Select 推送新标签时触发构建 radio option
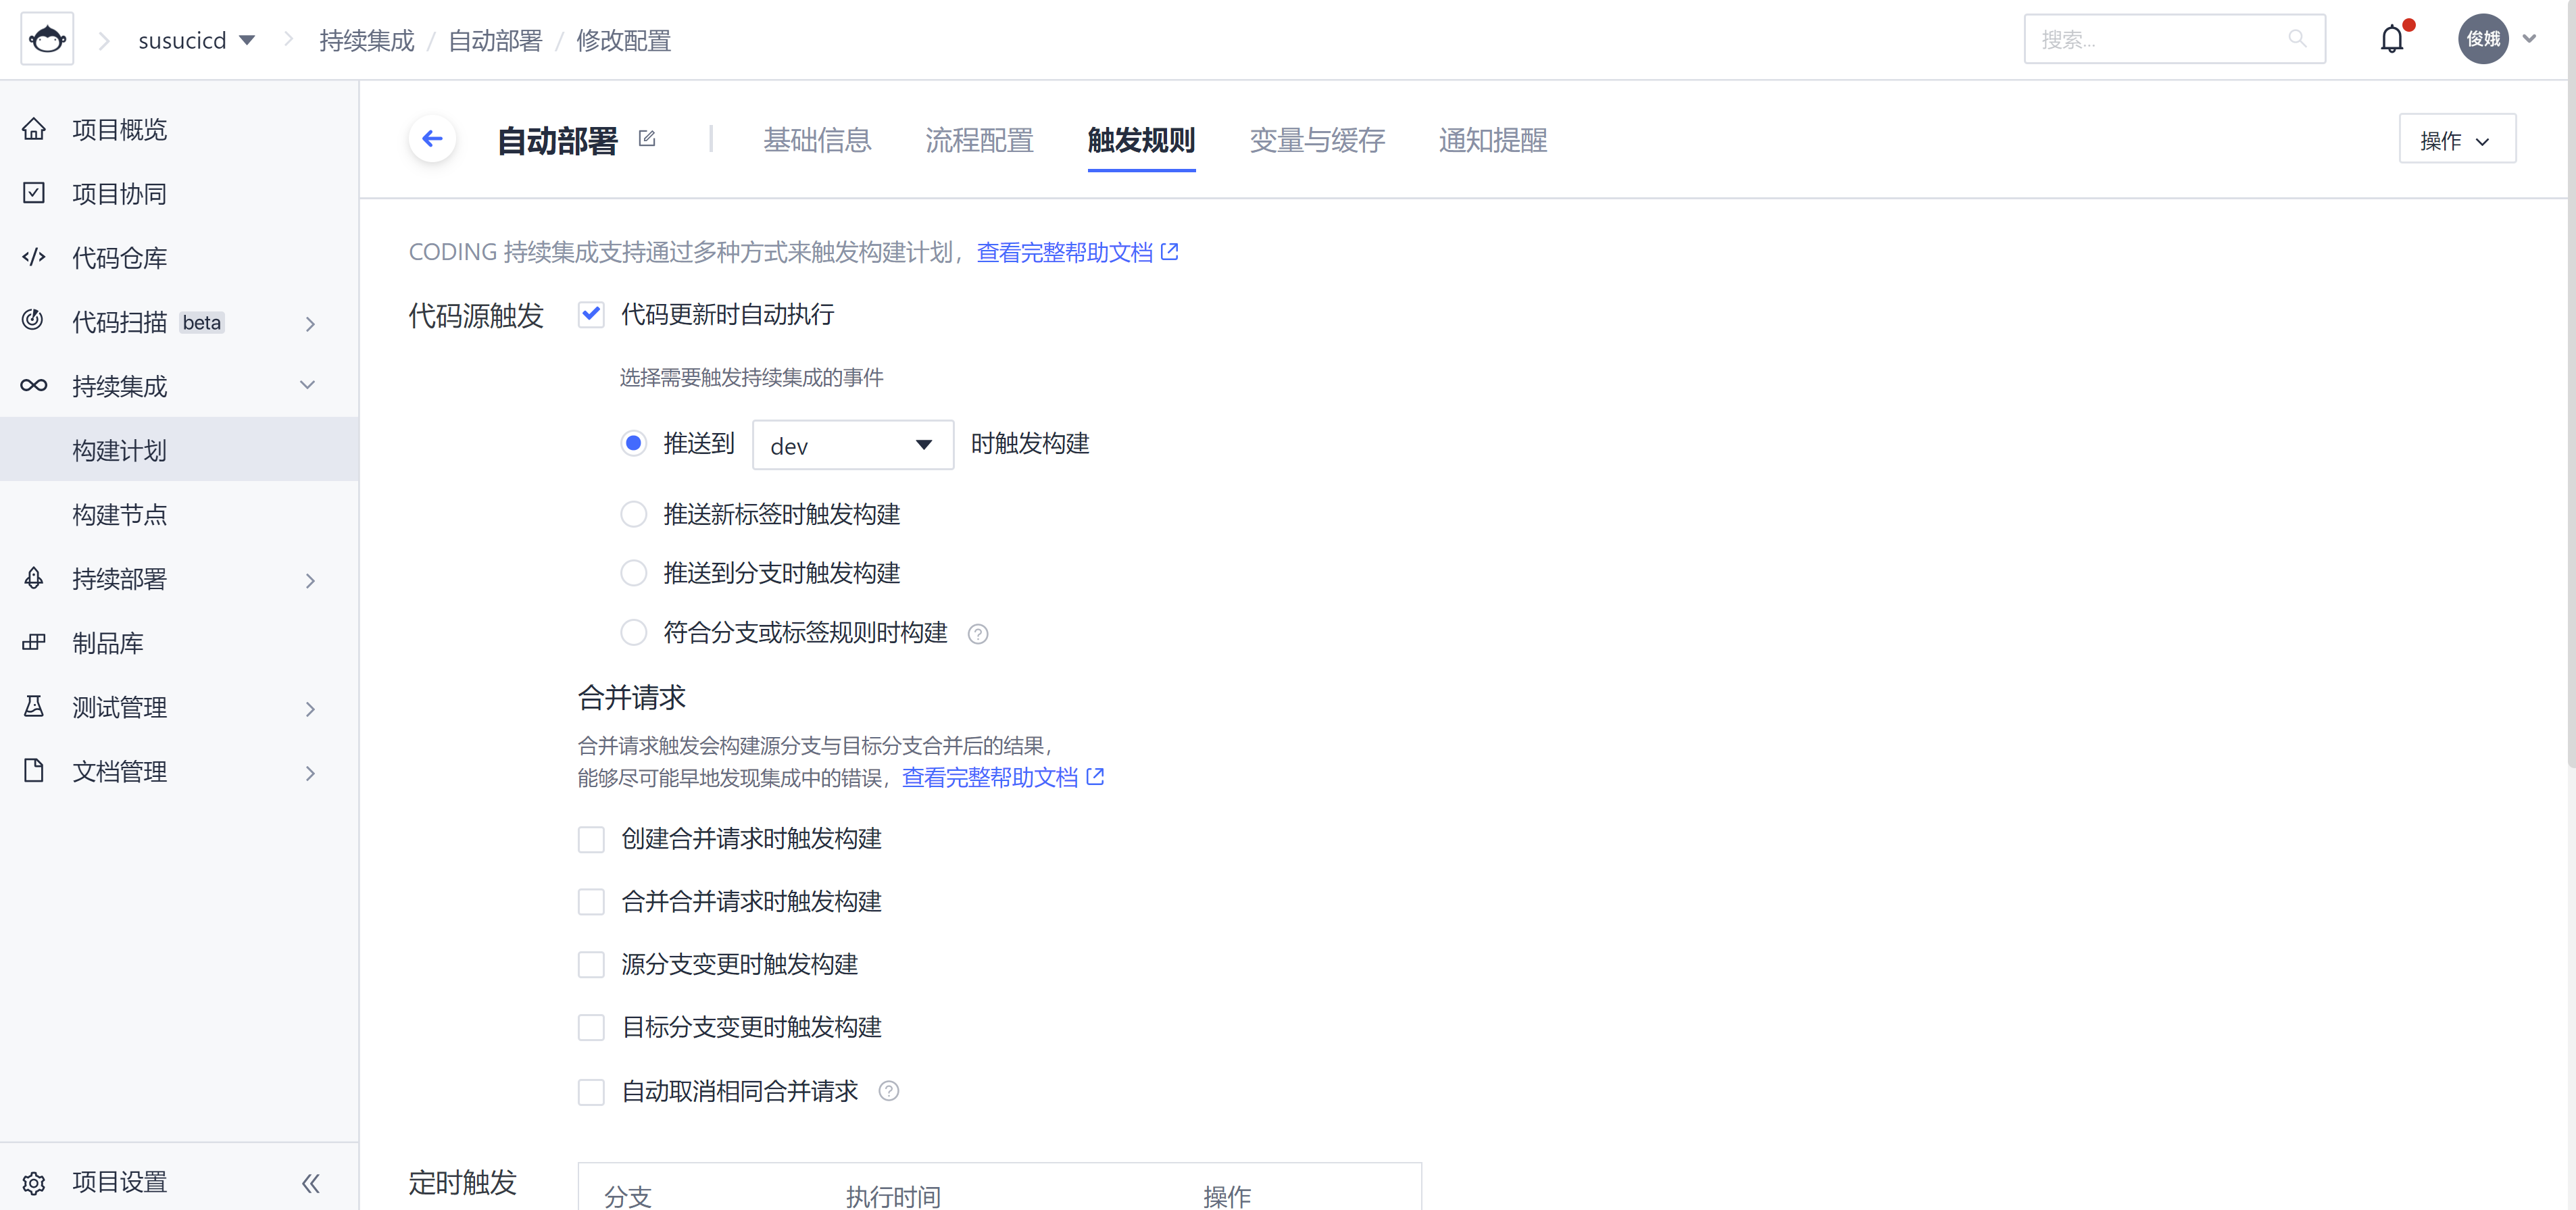This screenshot has height=1210, width=2576. pos(634,514)
